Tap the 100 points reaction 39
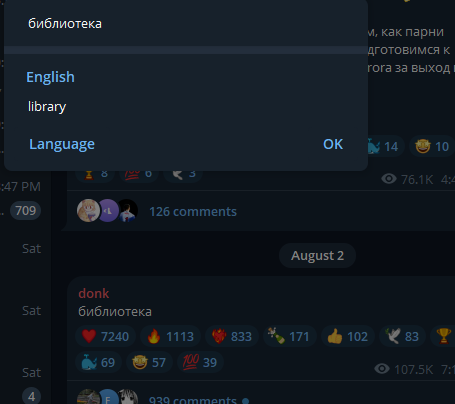This screenshot has height=404, width=455. [x=200, y=362]
